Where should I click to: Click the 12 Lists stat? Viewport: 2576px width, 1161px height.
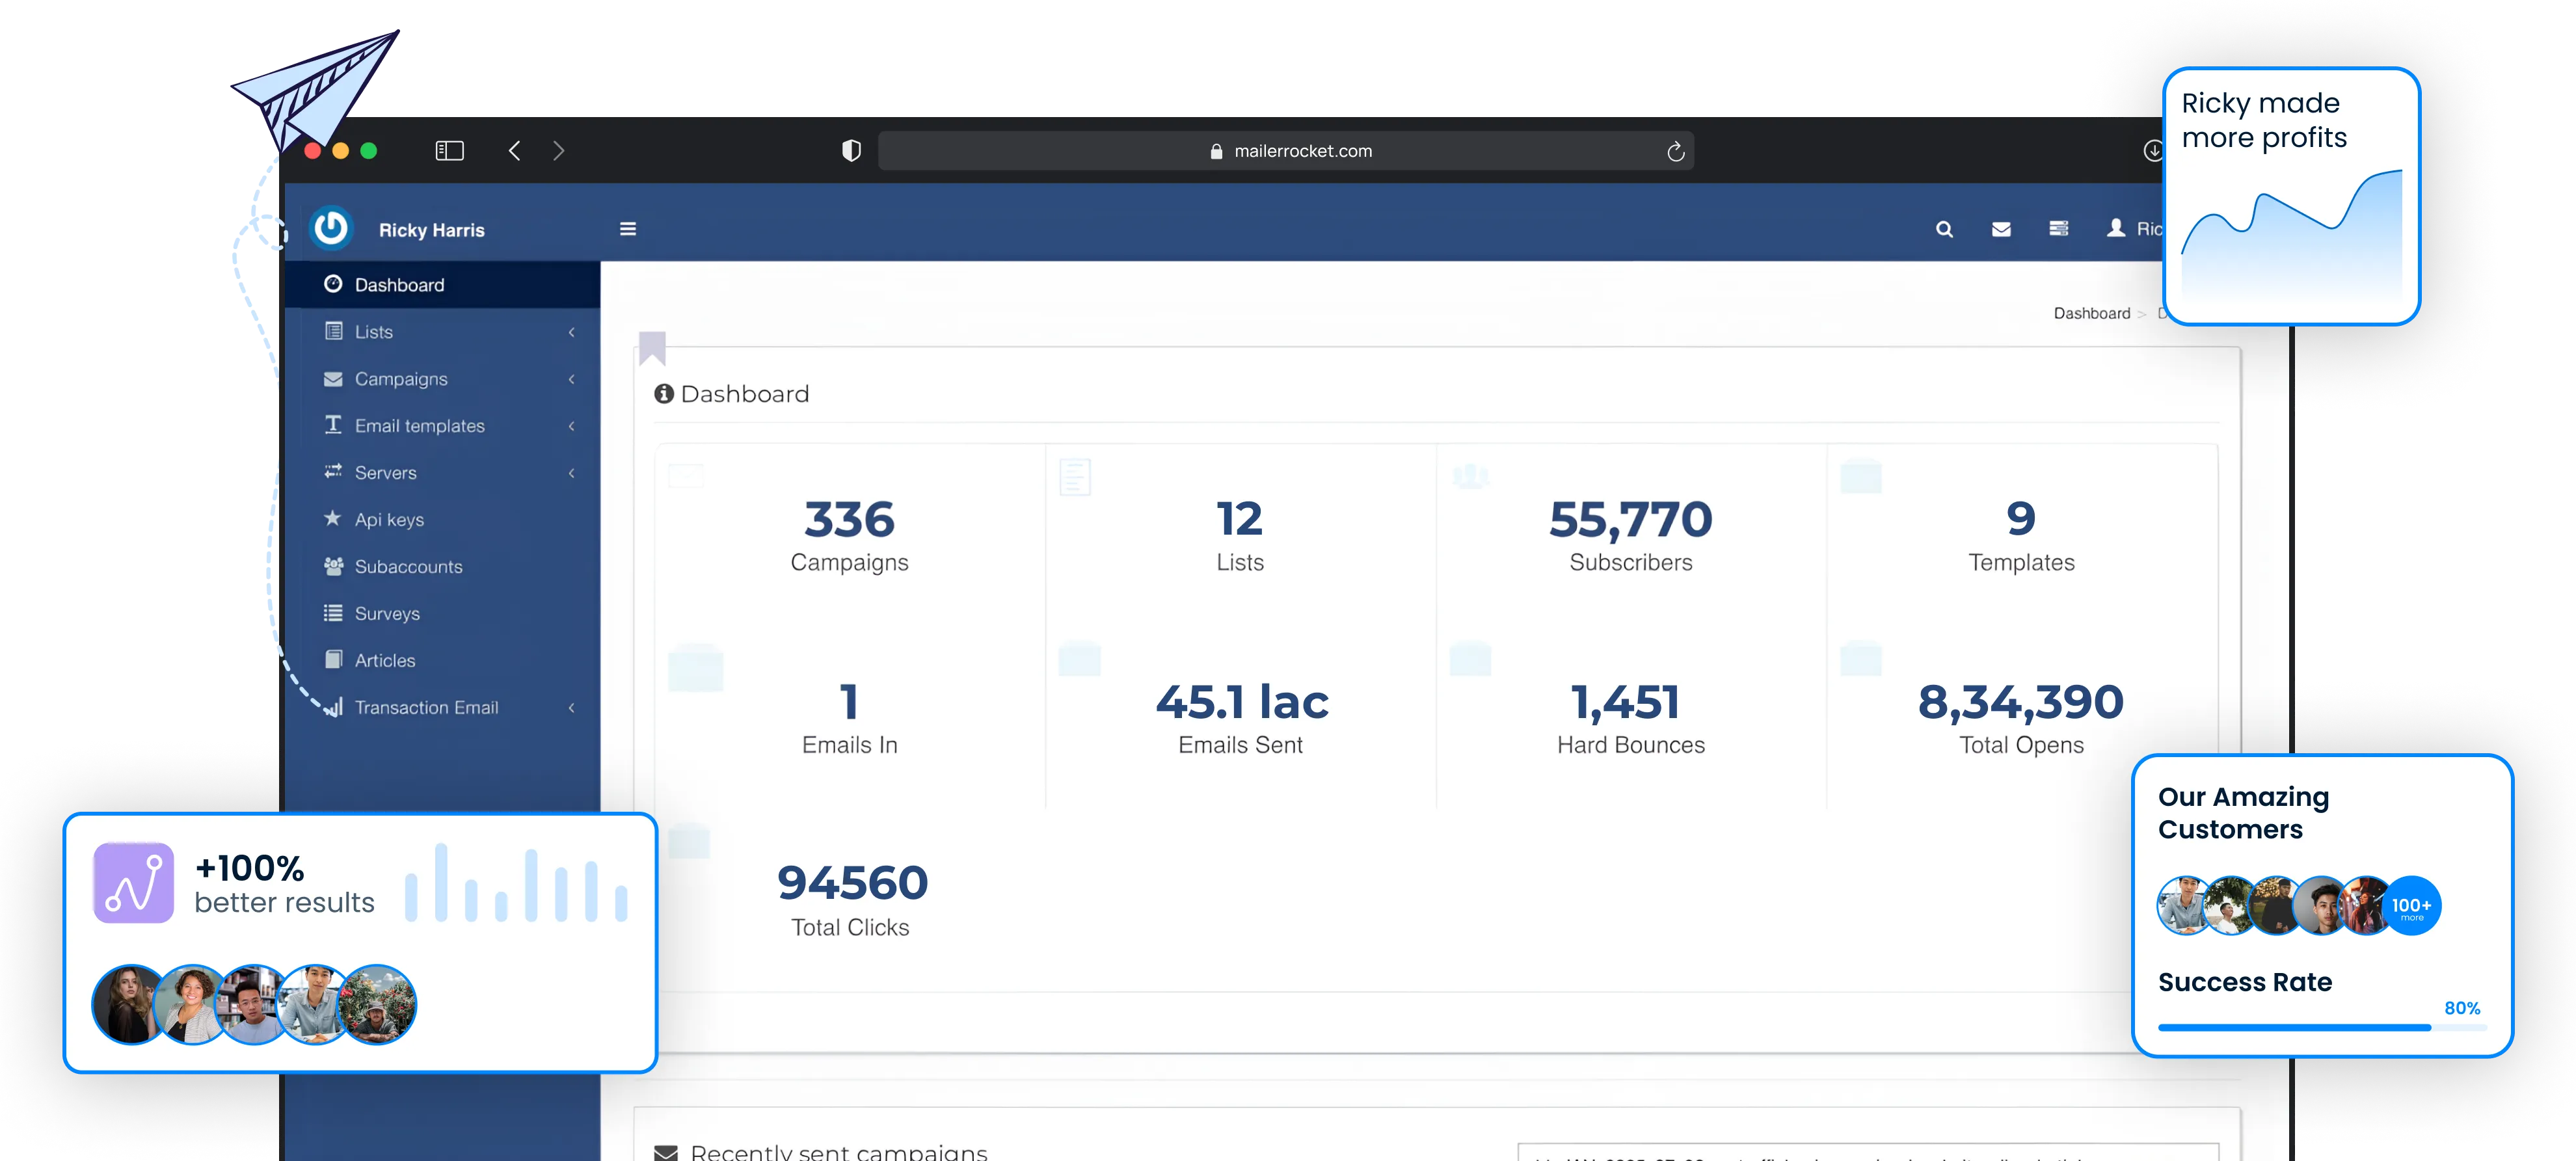point(1240,535)
